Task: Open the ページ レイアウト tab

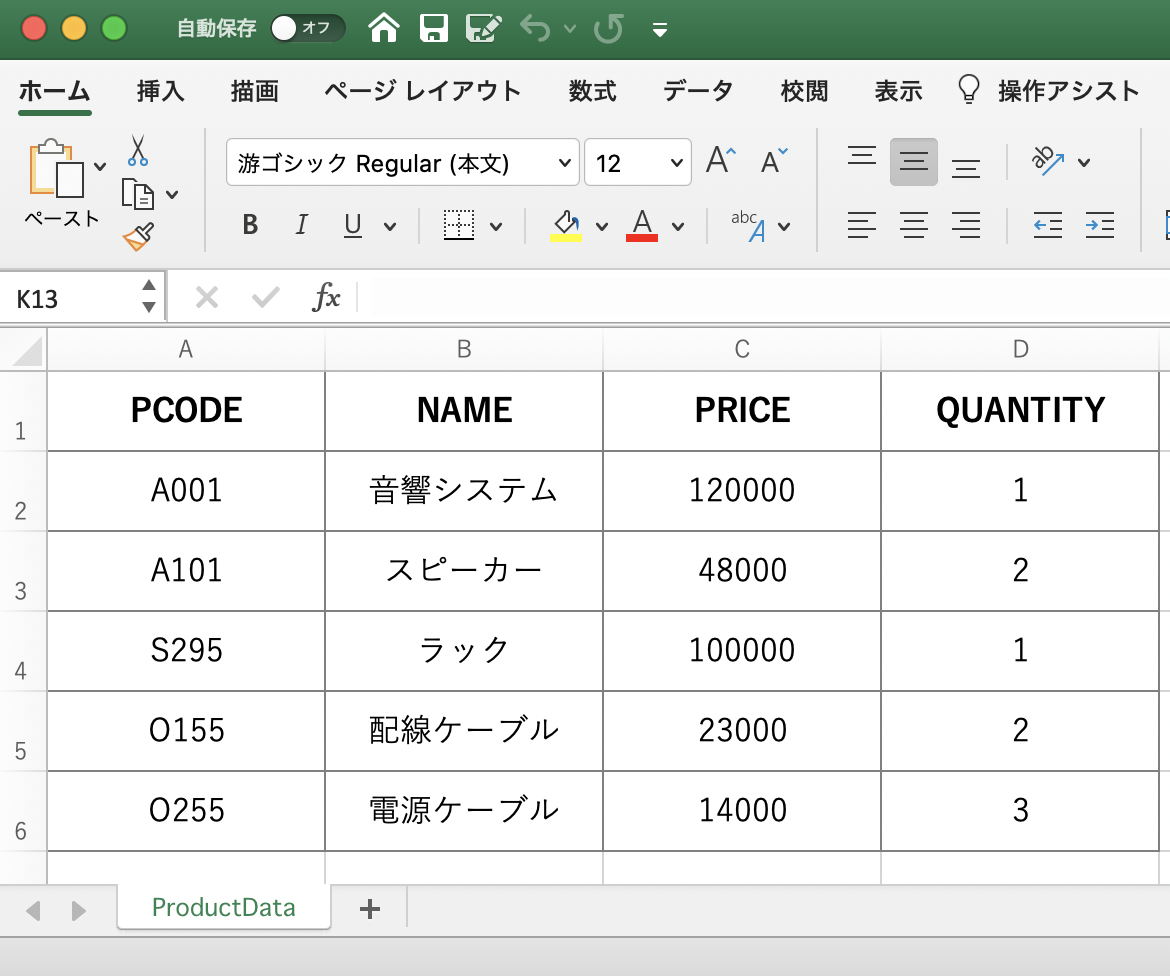Action: (422, 91)
